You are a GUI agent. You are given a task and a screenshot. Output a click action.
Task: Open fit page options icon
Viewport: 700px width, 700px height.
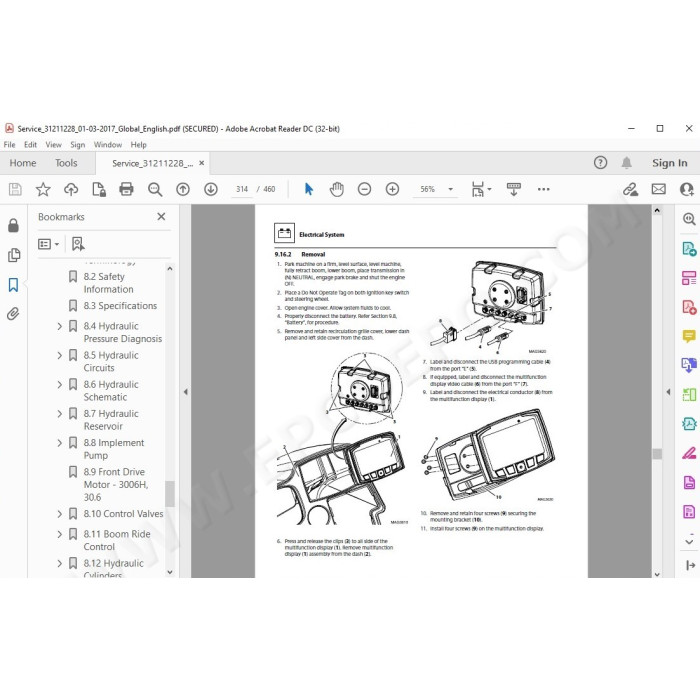[x=481, y=189]
